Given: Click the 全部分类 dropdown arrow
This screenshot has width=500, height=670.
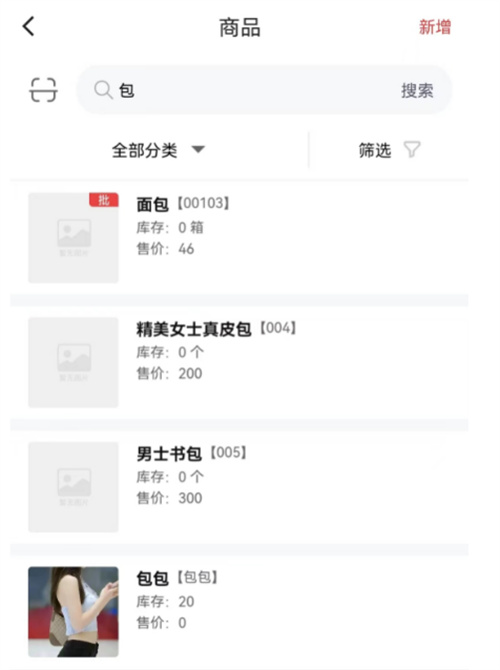Looking at the screenshot, I should 198,150.
